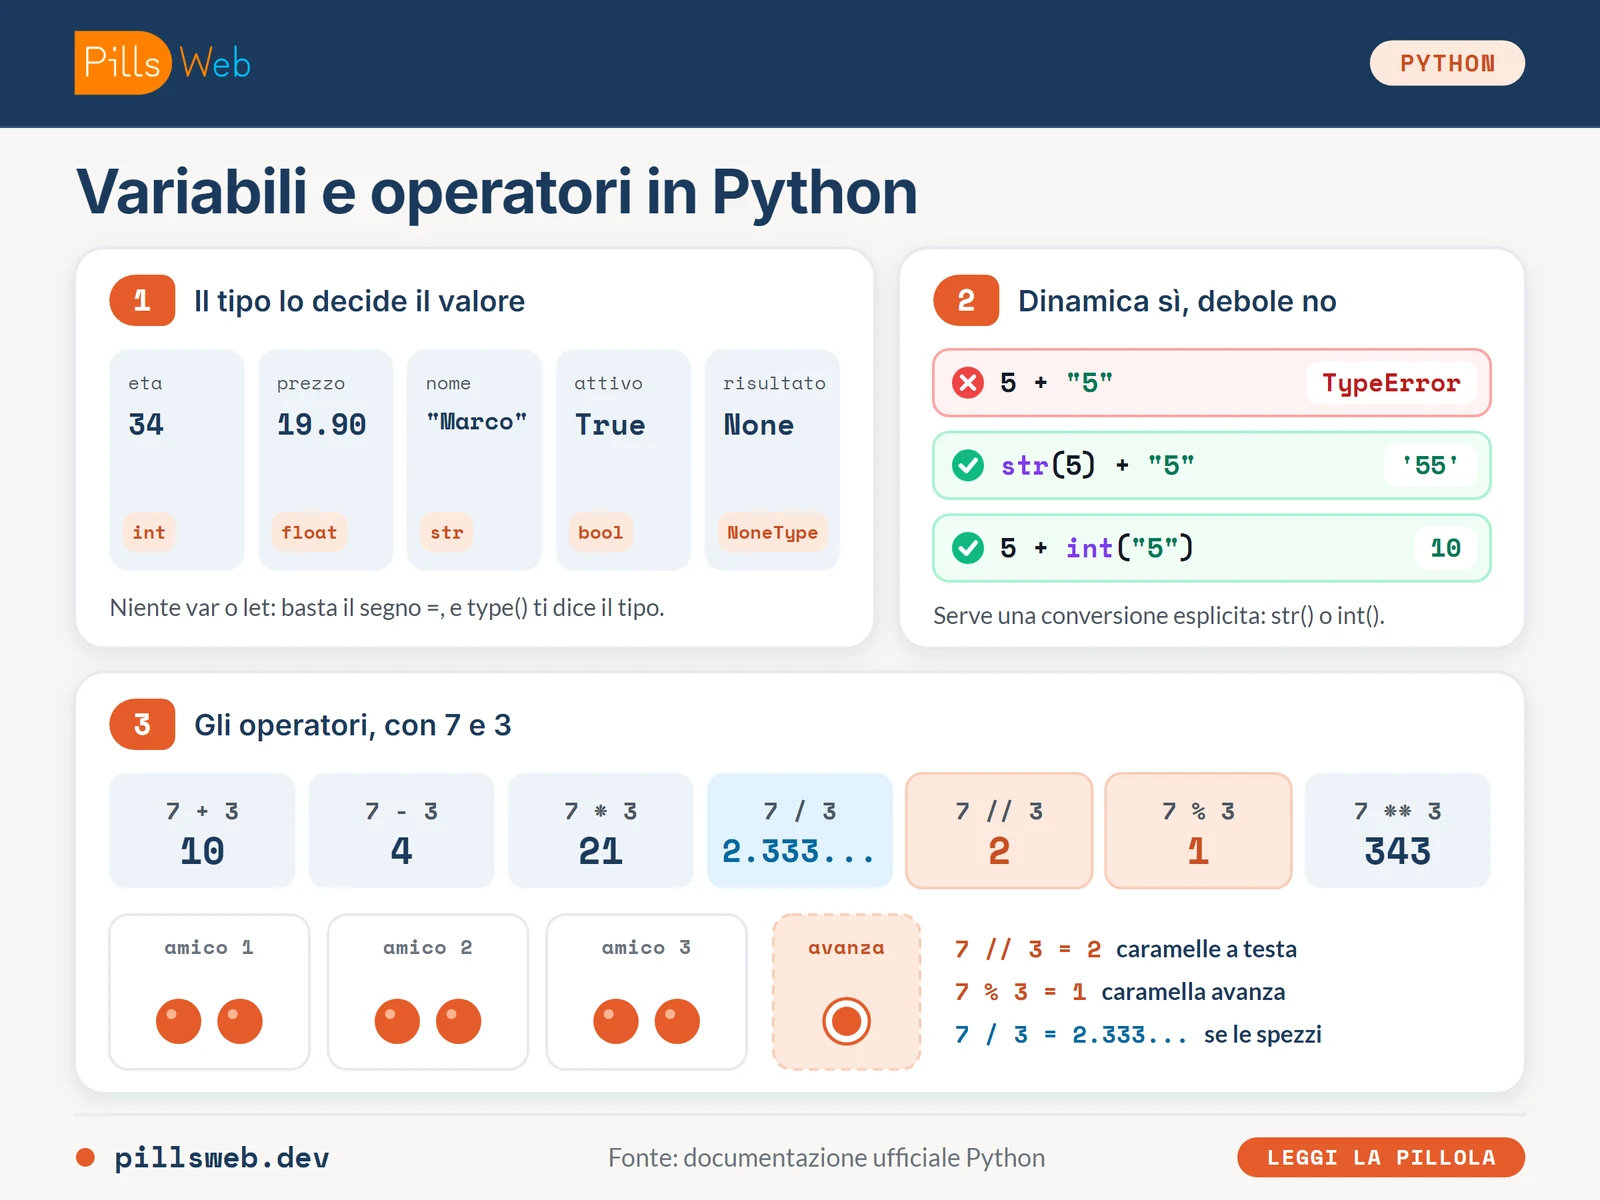This screenshot has width=1600, height=1200.
Task: Select the prezzo 19.90 float card
Action: pos(326,460)
